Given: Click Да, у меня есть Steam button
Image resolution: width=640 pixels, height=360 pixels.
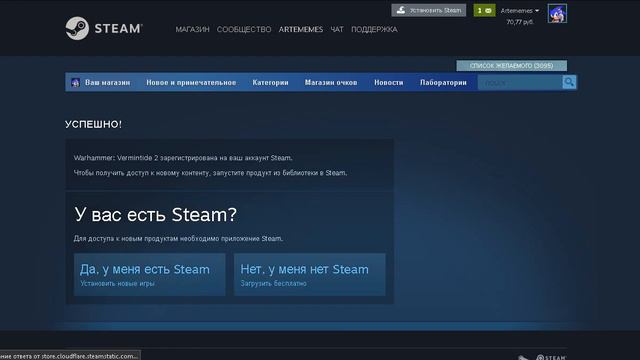Looking at the screenshot, I should pos(149,274).
